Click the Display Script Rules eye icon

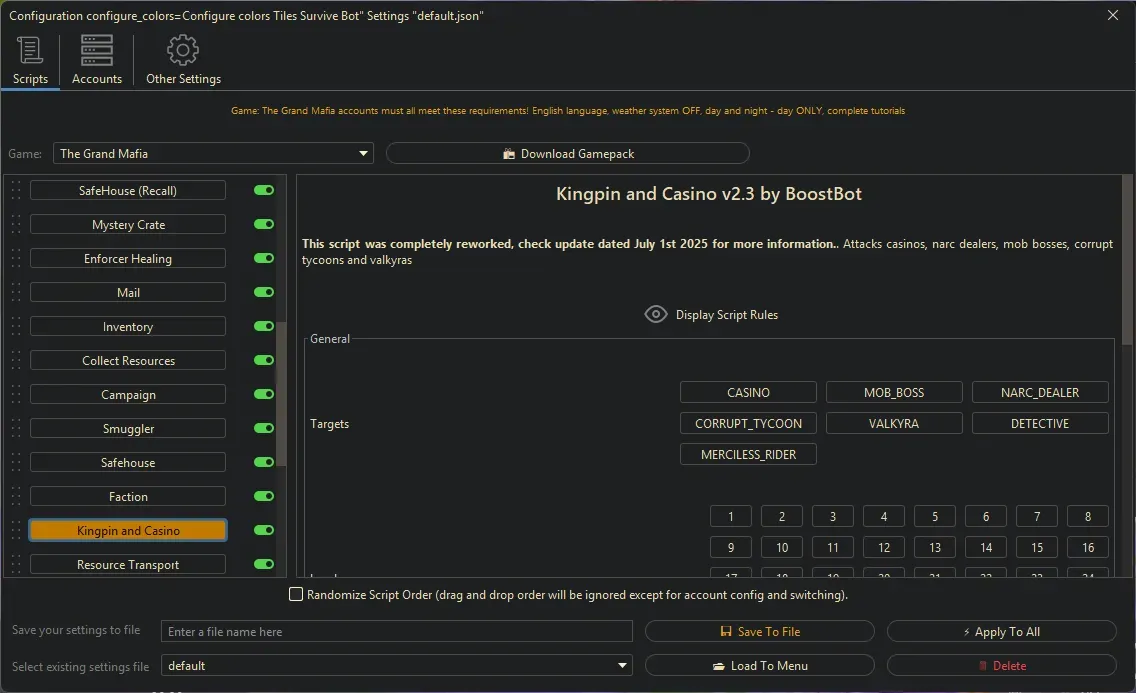click(x=656, y=314)
